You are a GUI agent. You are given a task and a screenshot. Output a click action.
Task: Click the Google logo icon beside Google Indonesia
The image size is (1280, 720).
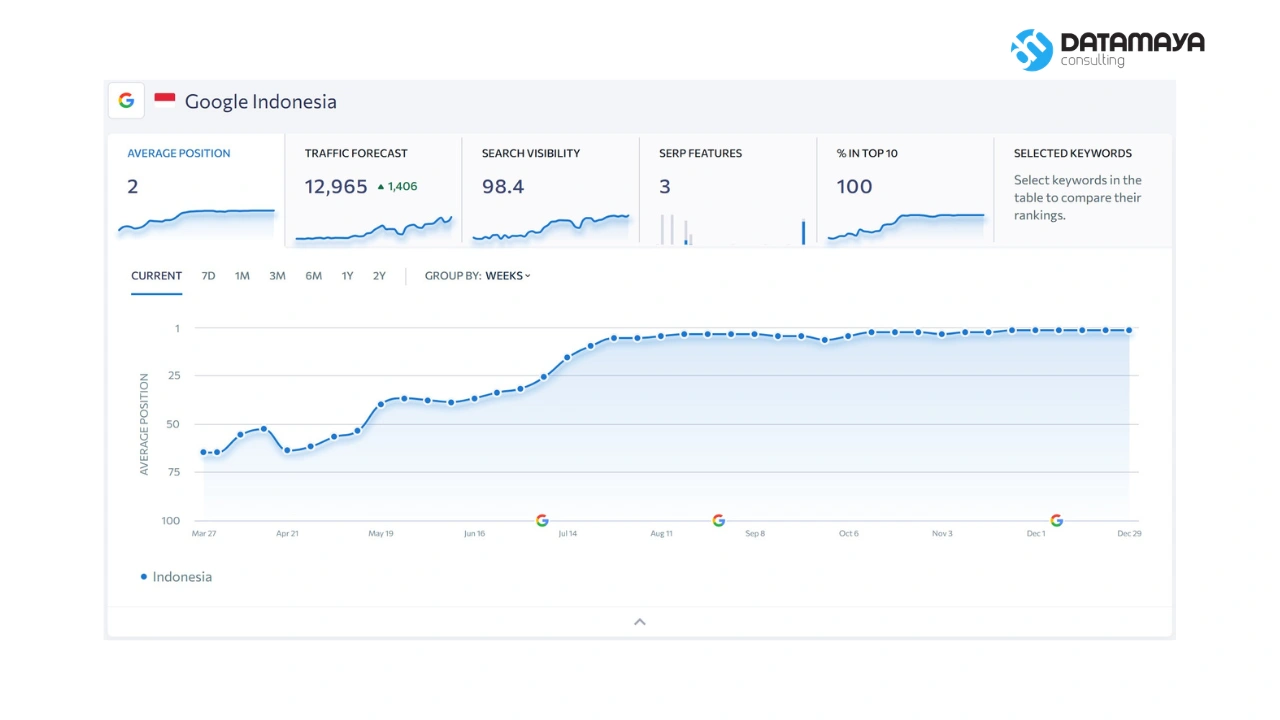[126, 101]
